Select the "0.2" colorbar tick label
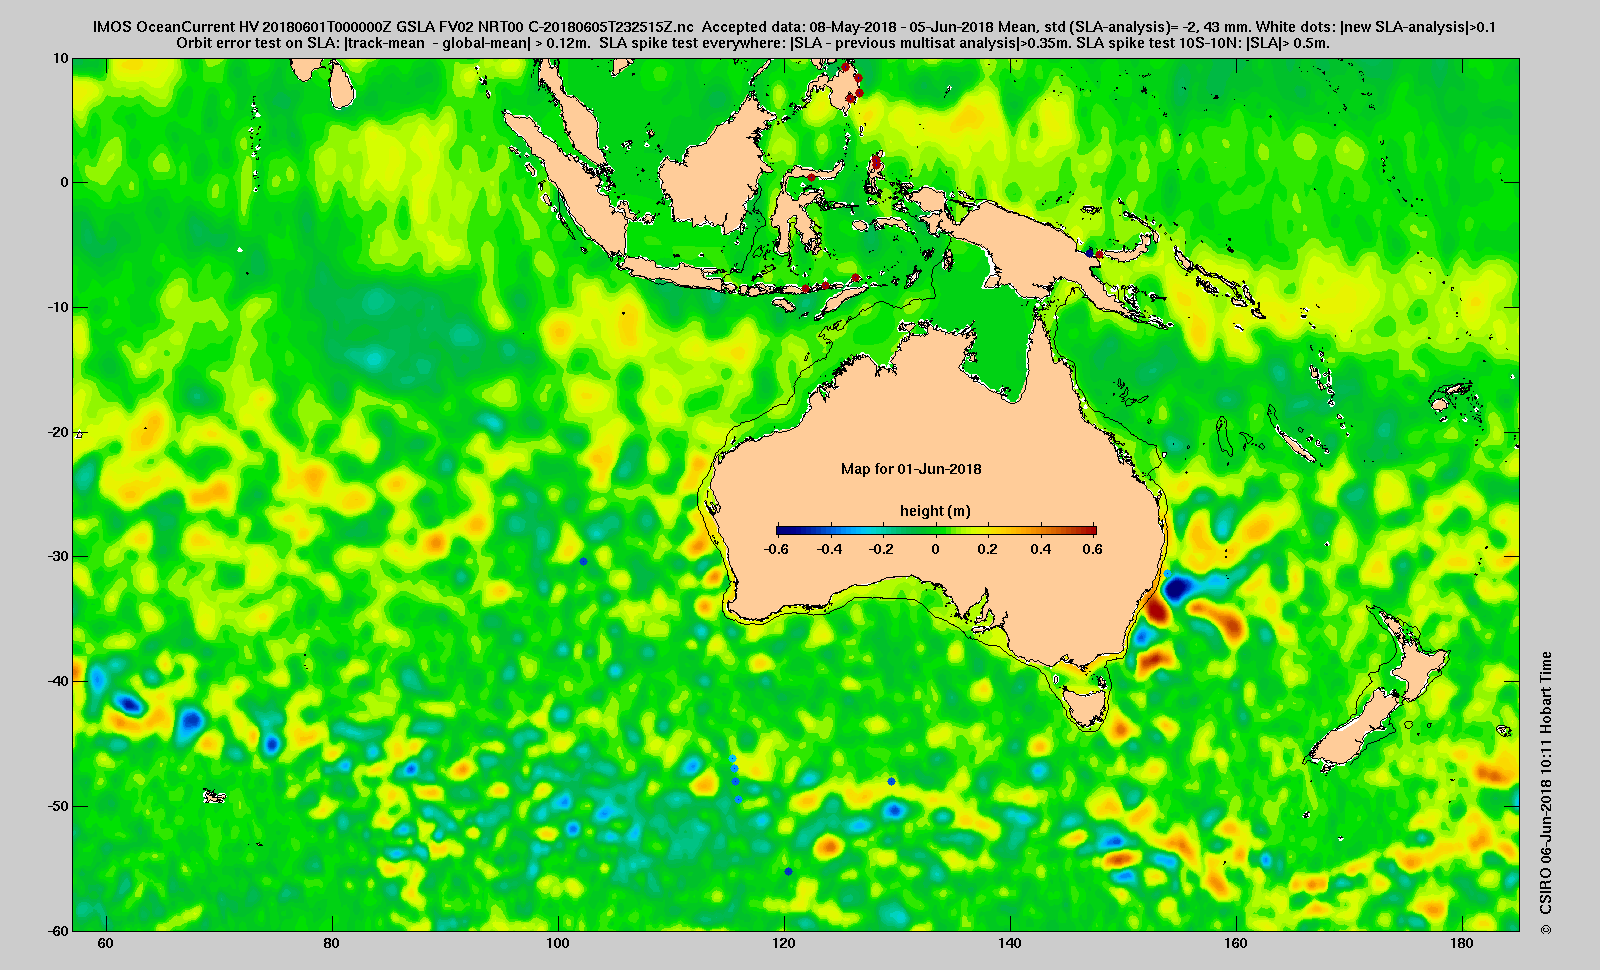 coord(988,549)
